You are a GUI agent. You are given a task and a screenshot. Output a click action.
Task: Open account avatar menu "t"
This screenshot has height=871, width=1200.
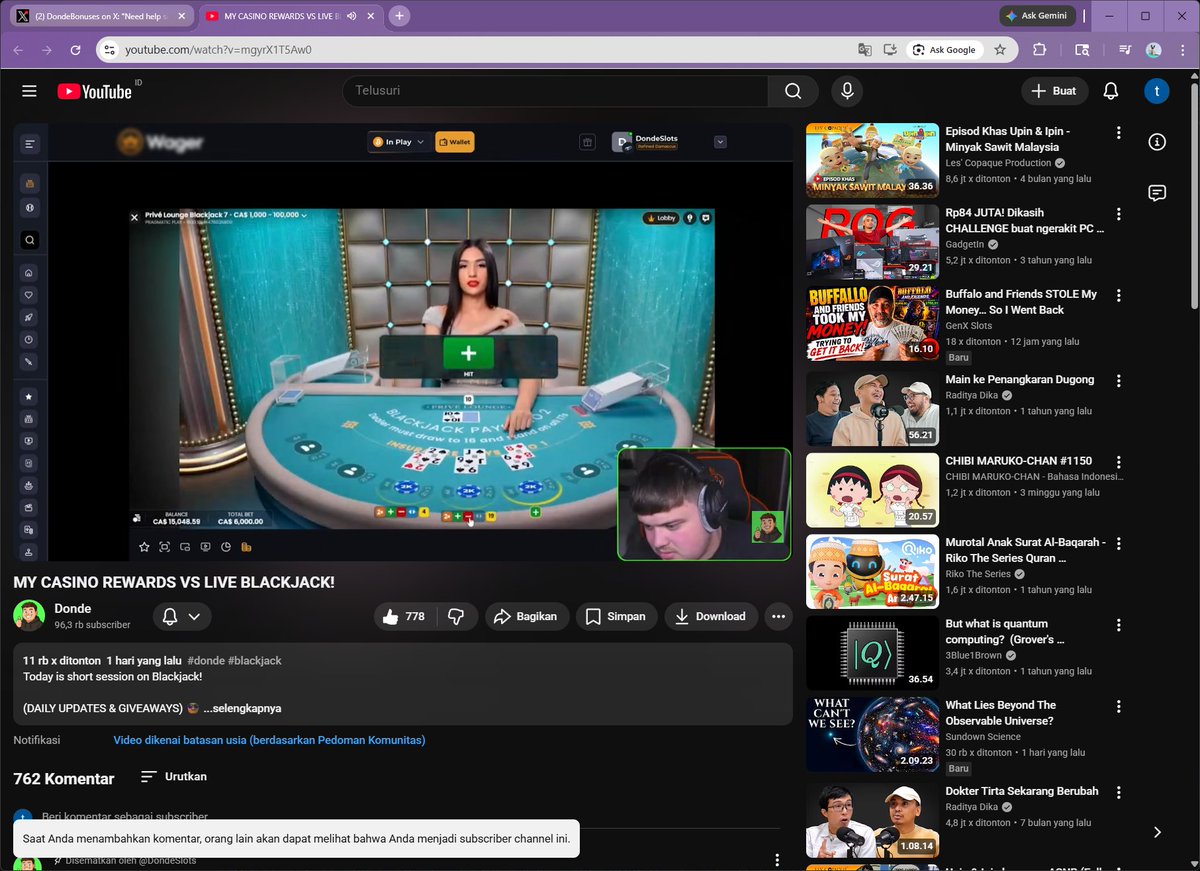click(1157, 91)
